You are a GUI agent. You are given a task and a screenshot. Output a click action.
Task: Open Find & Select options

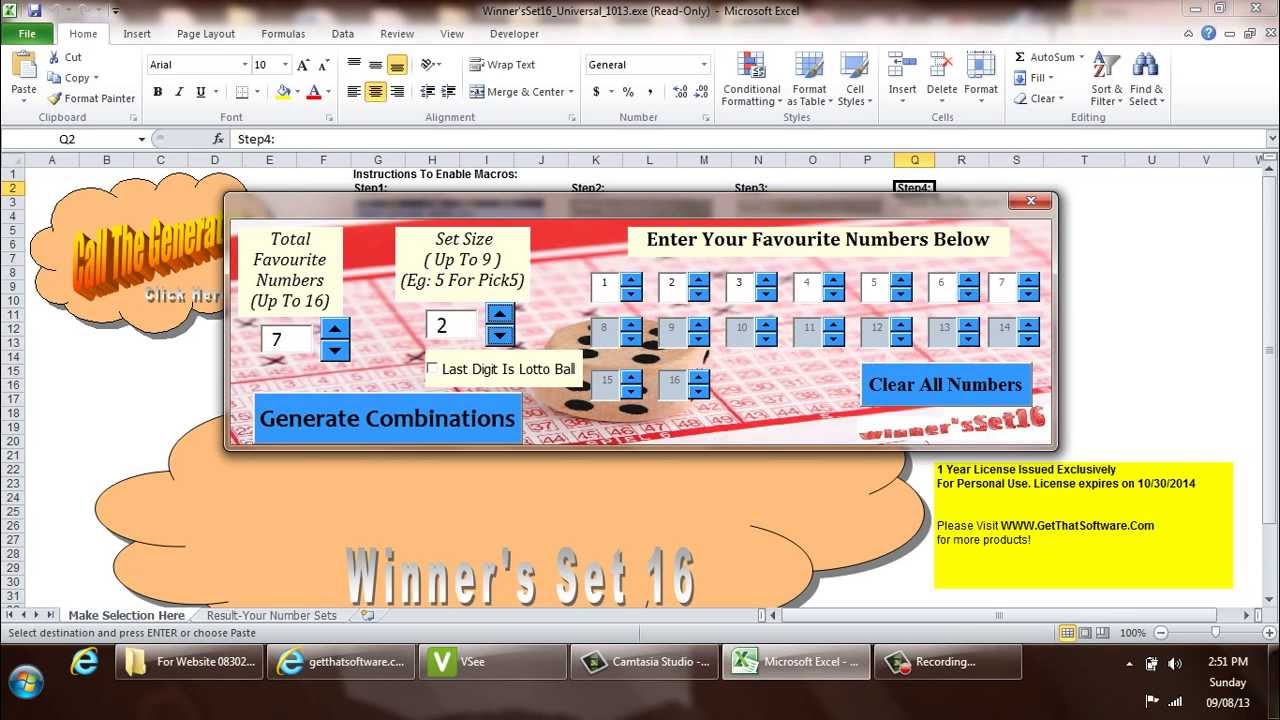point(1146,80)
